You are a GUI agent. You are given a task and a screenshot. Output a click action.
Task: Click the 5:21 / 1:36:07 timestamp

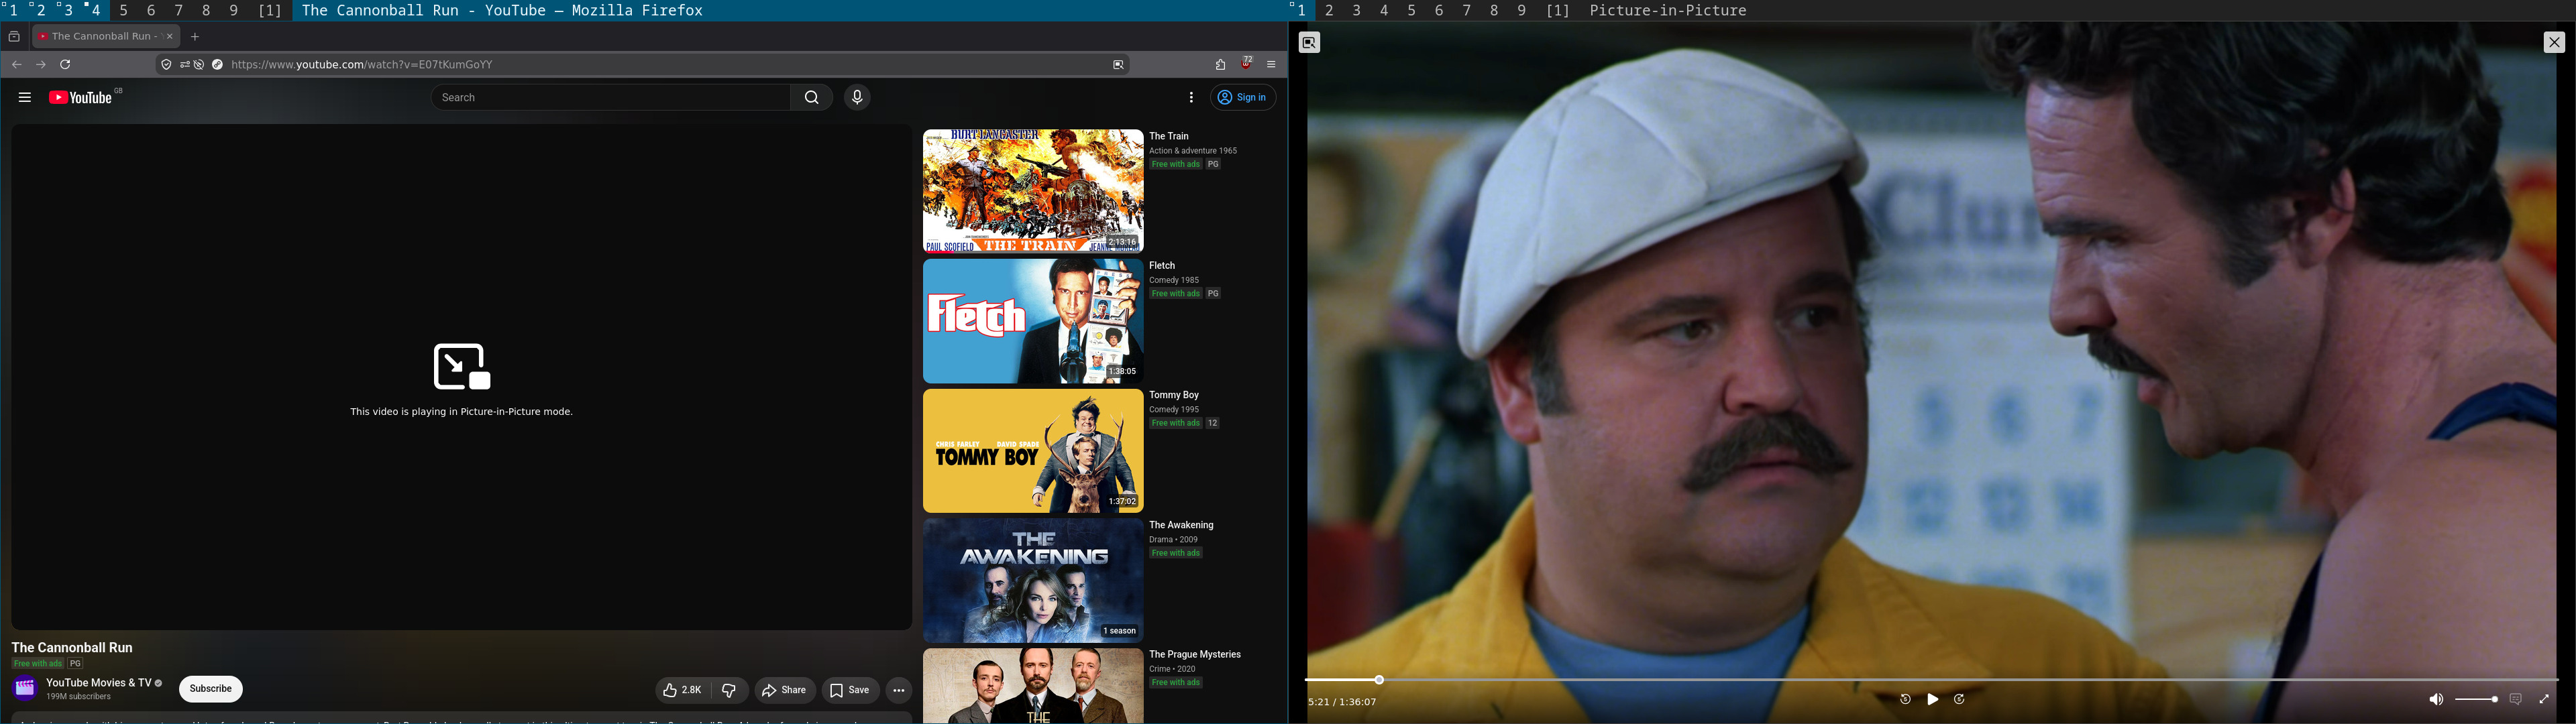1342,702
